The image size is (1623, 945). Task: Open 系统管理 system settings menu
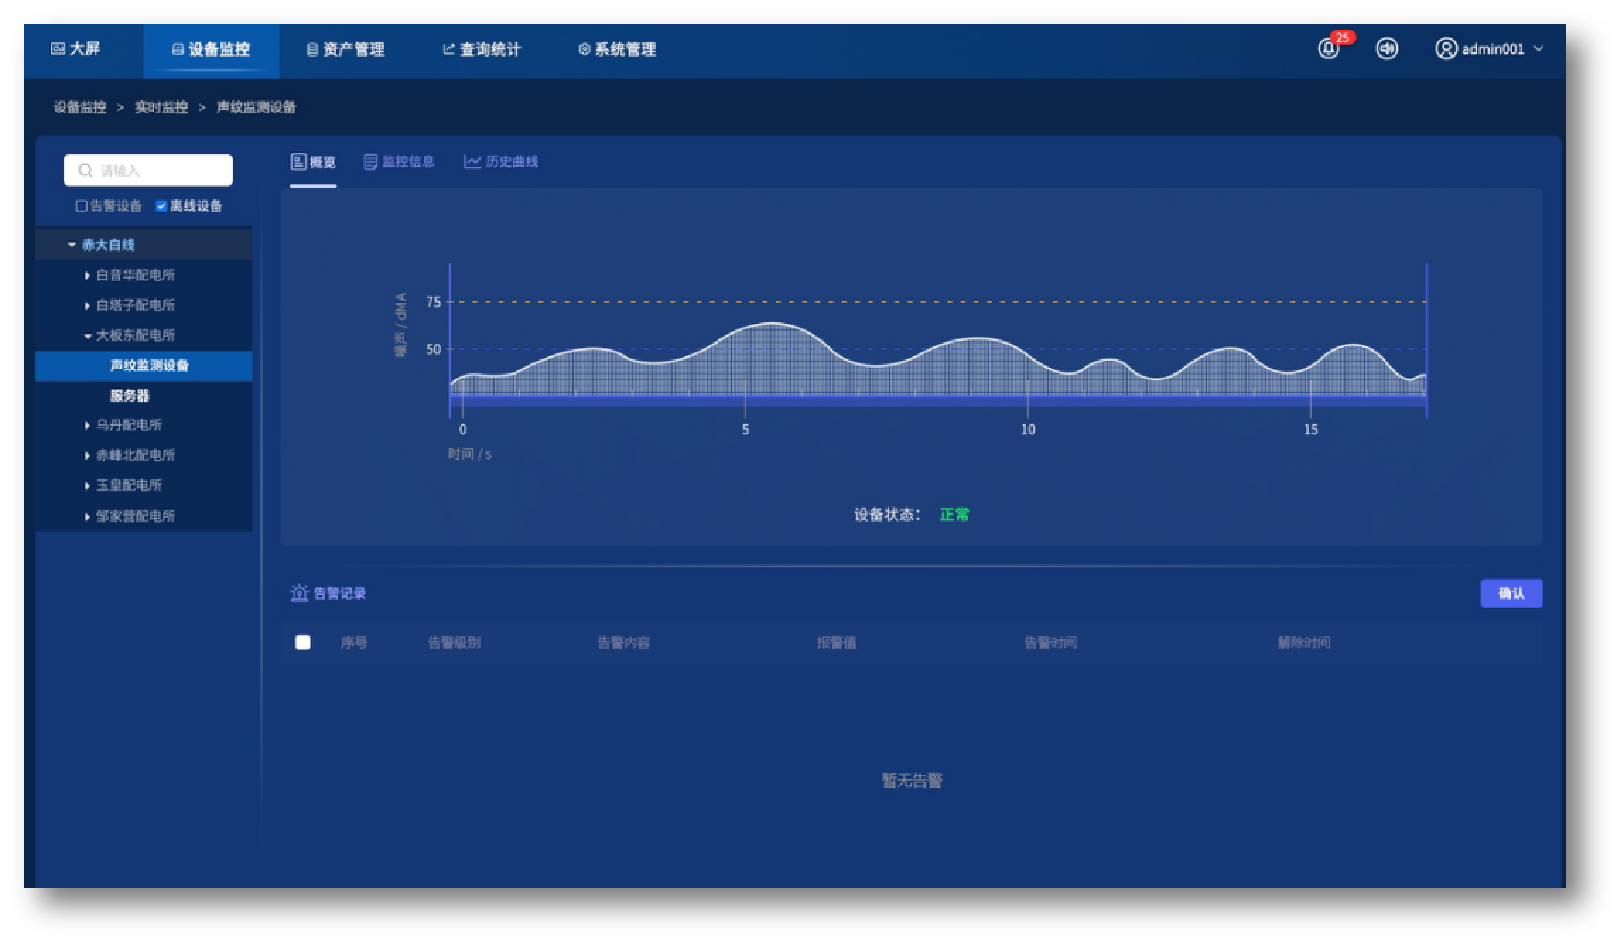(x=617, y=49)
